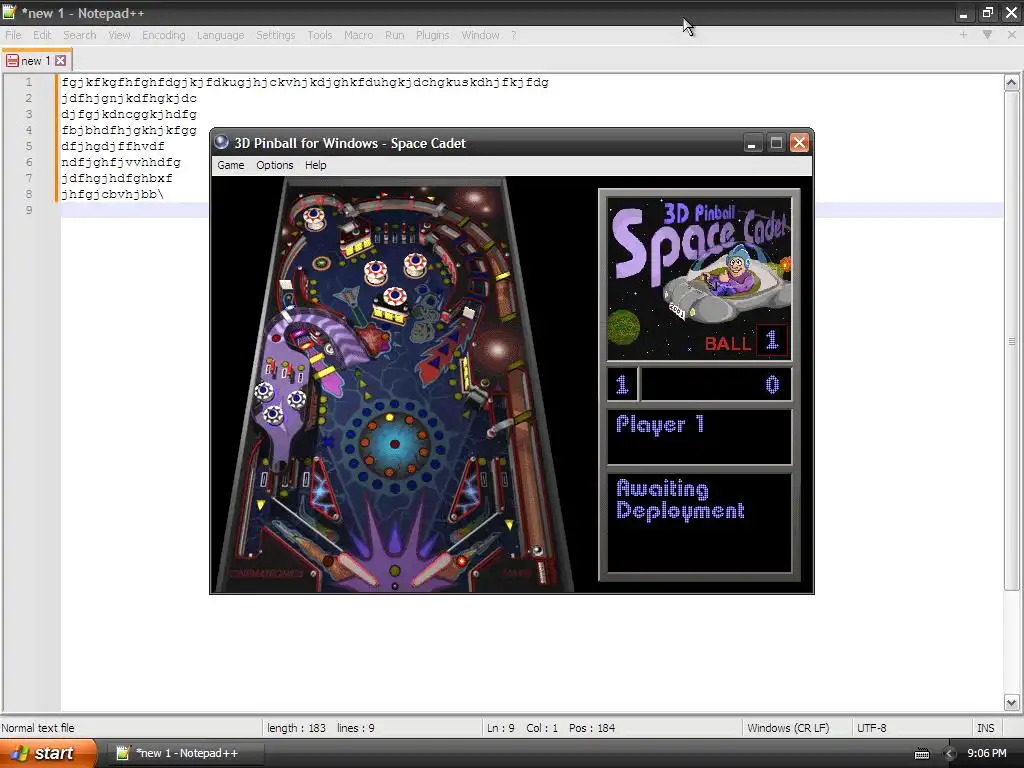The height and width of the screenshot is (768, 1024).
Task: Click the text 'djfgjkdncggkjhdfg' on line 3
Action: click(x=129, y=114)
